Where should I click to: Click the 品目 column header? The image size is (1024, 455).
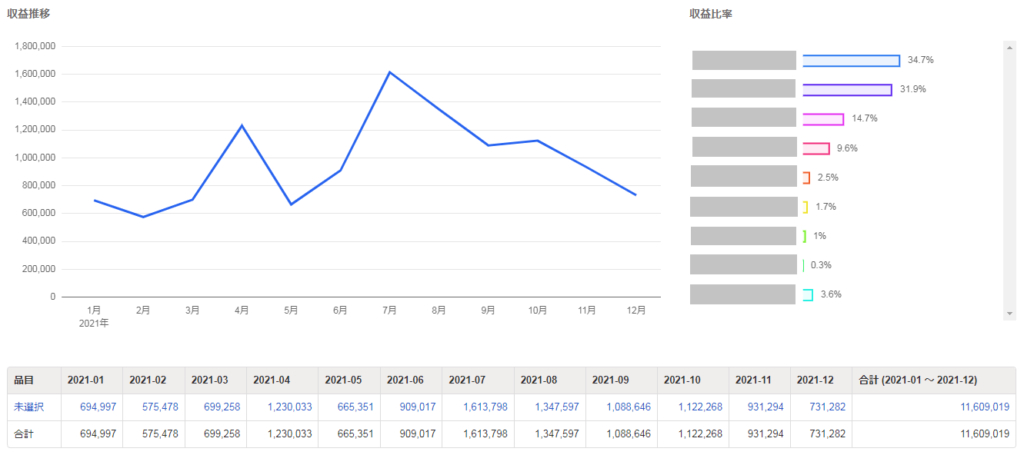coord(34,381)
